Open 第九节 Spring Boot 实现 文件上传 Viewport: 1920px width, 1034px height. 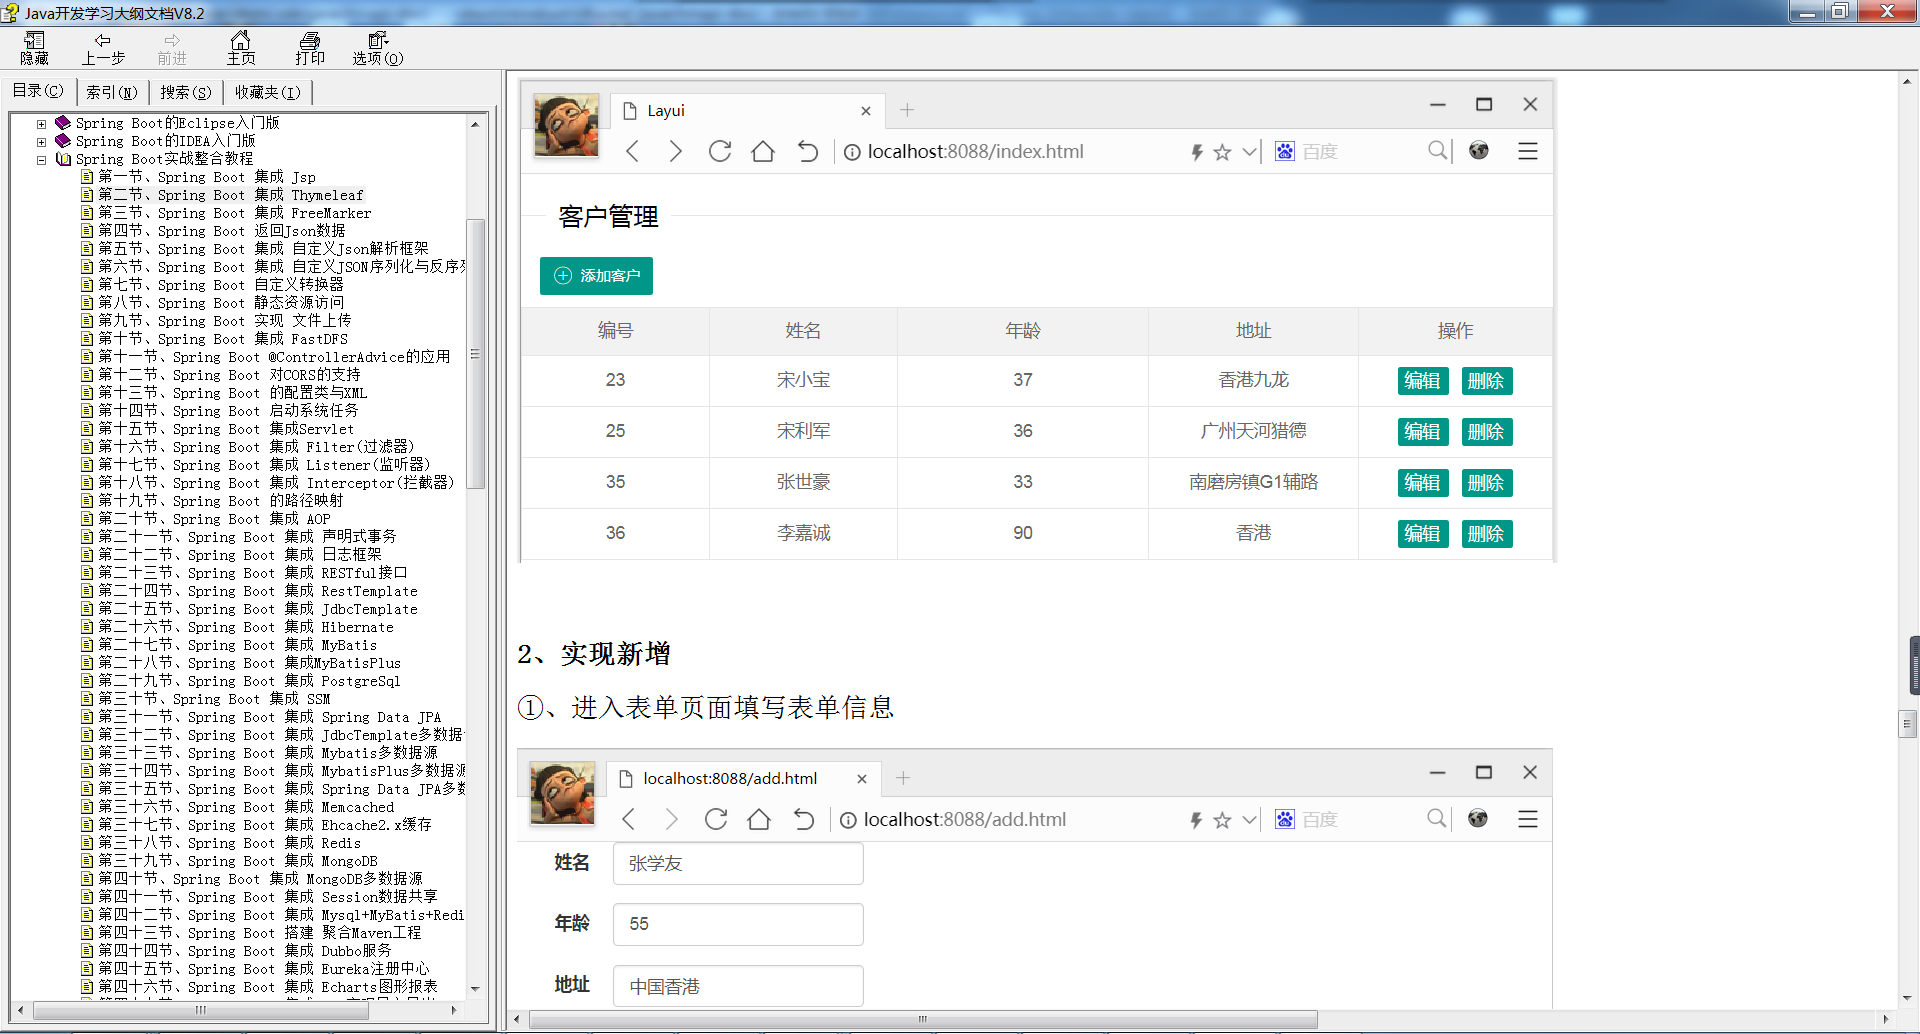(224, 321)
